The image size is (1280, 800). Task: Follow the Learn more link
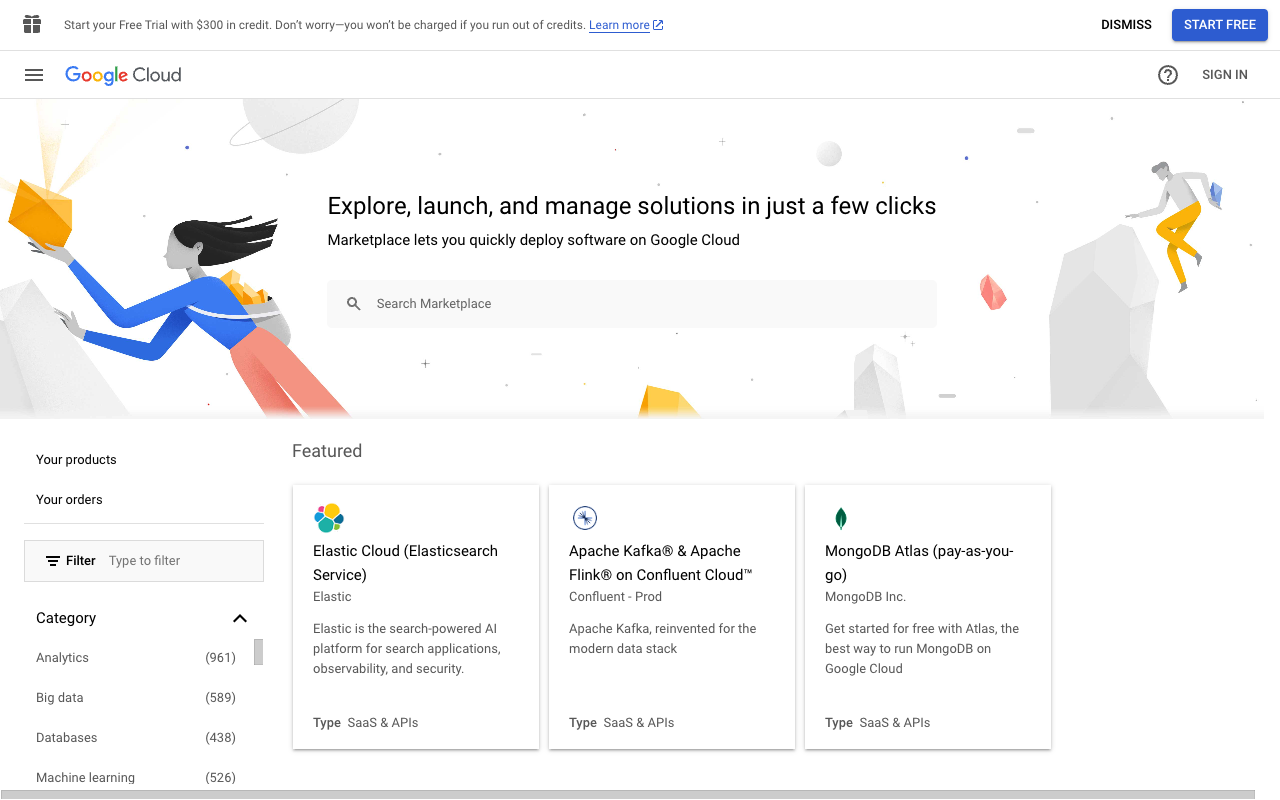[x=619, y=25]
